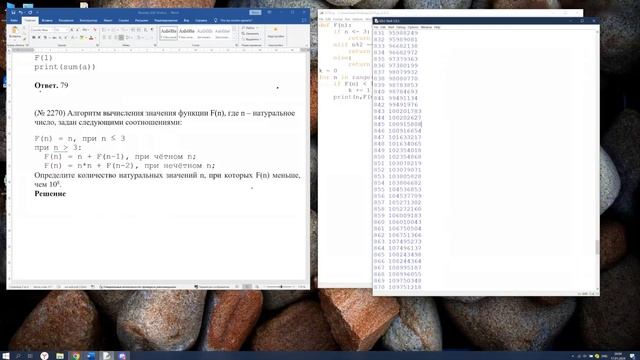Switch to Read Mode view in status bar

point(237,287)
